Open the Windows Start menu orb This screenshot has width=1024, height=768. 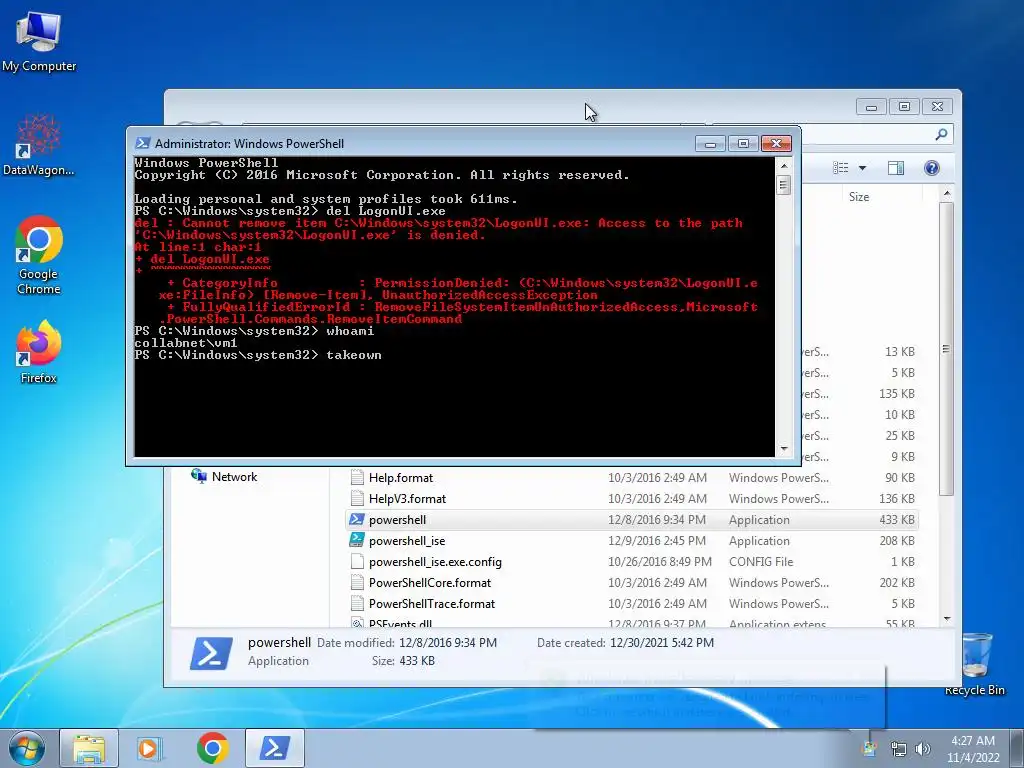coord(27,748)
